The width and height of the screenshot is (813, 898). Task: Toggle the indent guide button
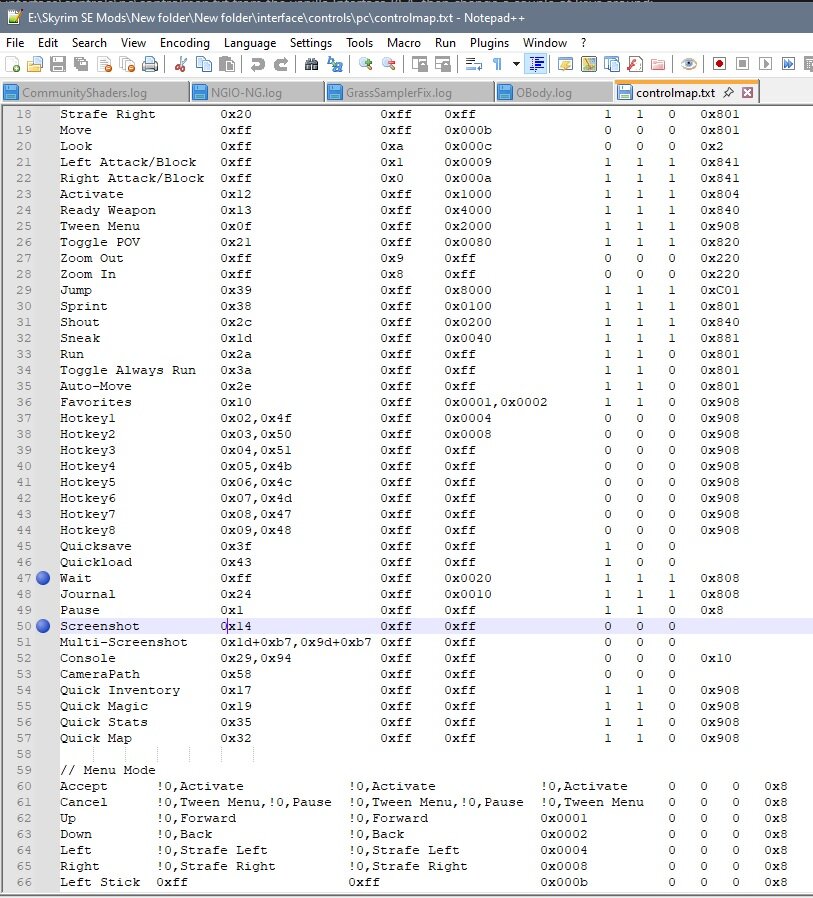point(536,64)
